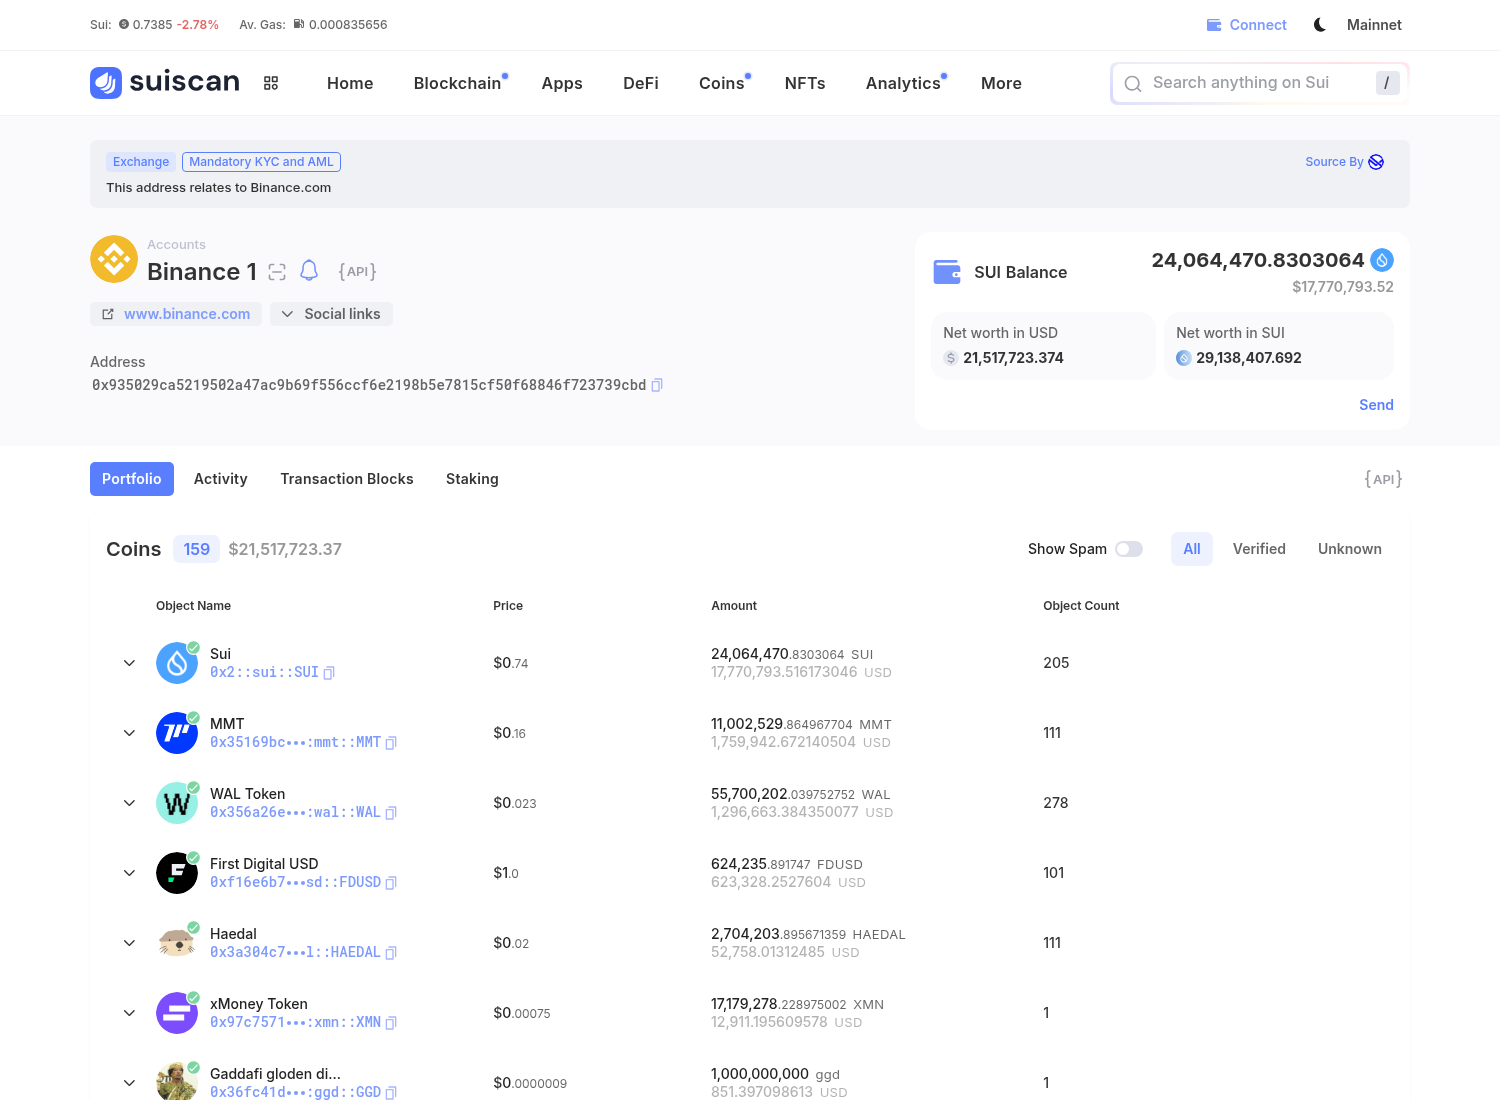Click the First Digital USD logo
The height and width of the screenshot is (1100, 1500).
tap(177, 873)
